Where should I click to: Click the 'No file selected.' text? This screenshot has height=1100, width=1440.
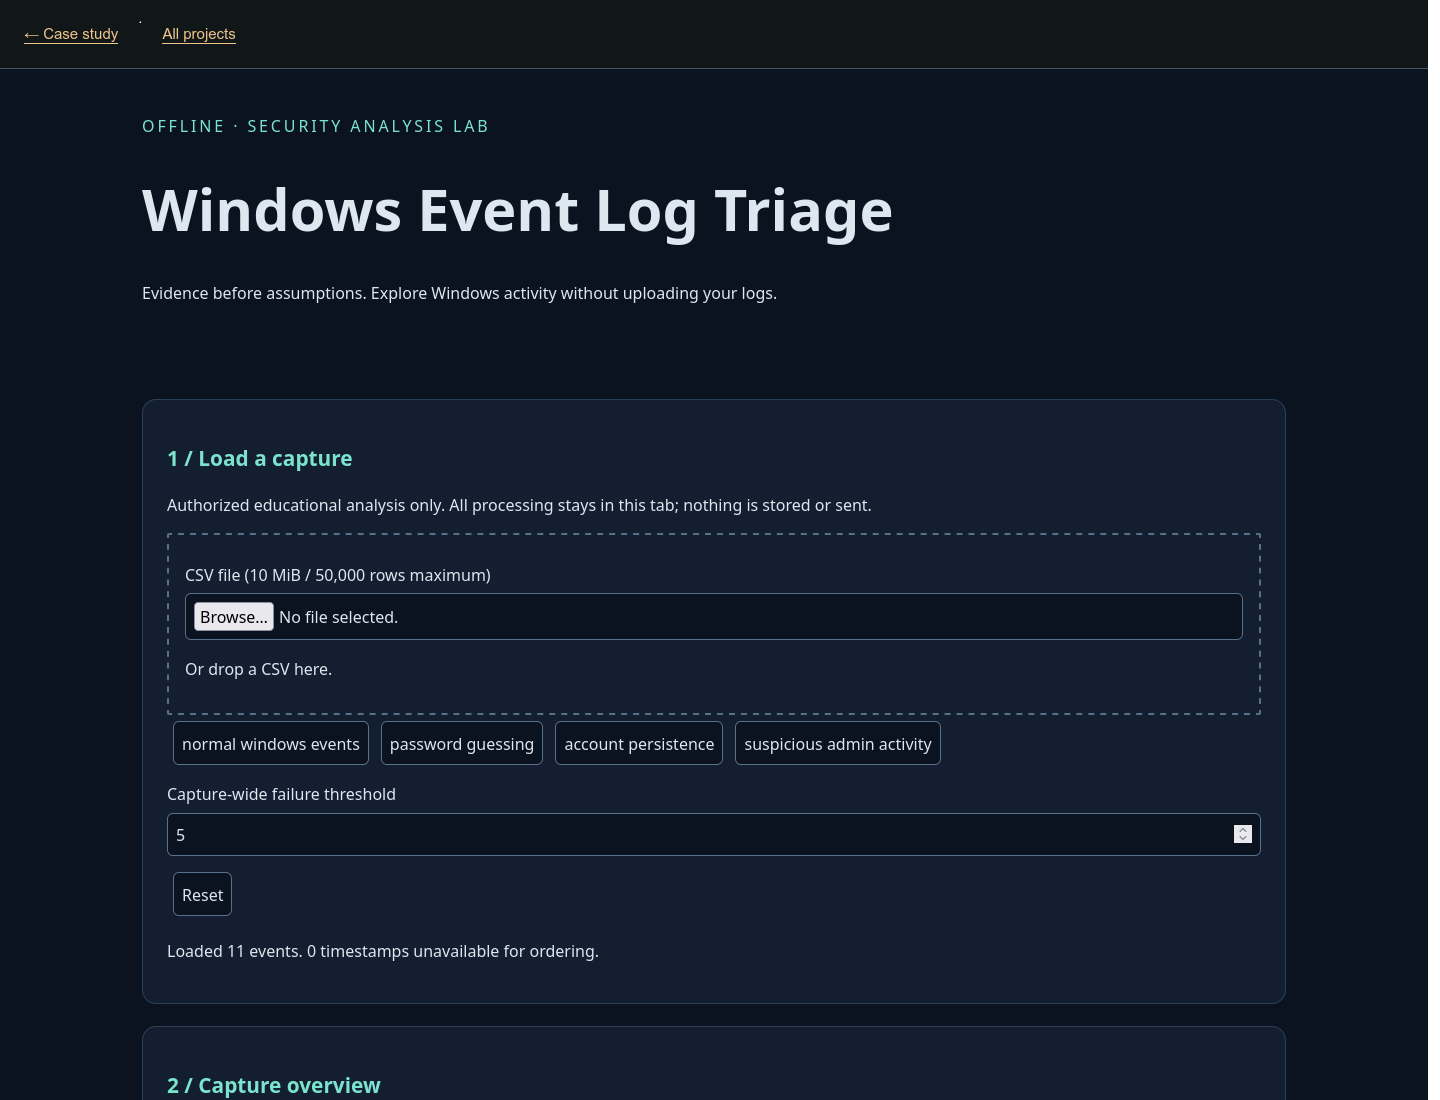point(339,617)
